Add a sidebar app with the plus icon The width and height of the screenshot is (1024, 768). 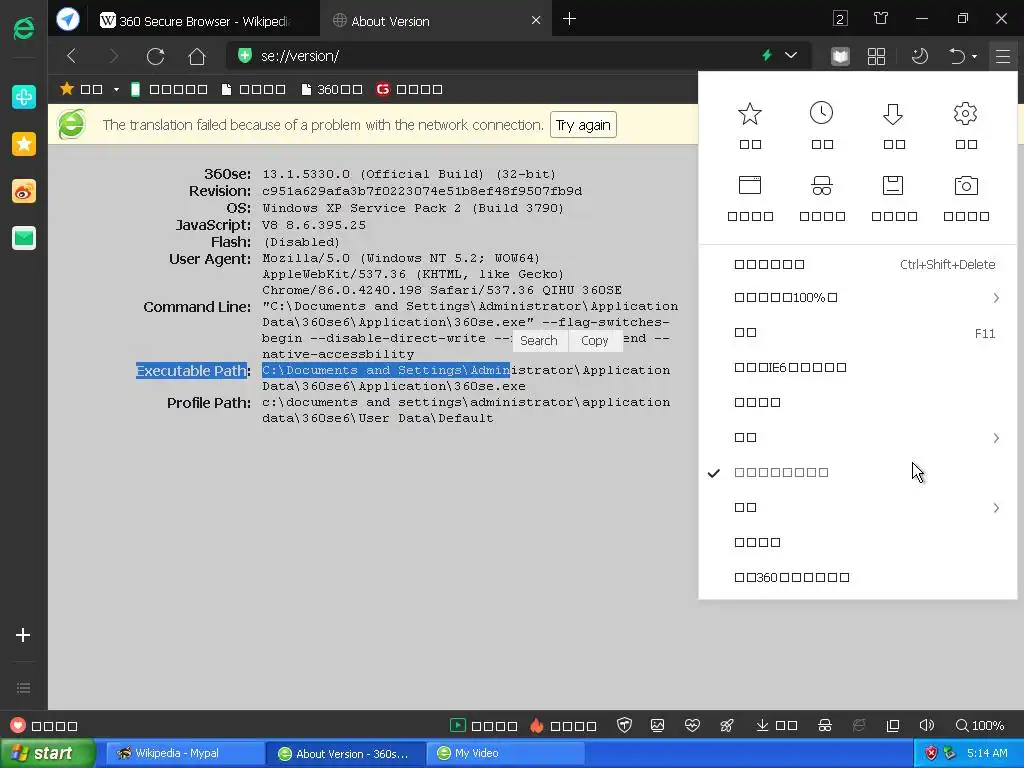tap(23, 635)
